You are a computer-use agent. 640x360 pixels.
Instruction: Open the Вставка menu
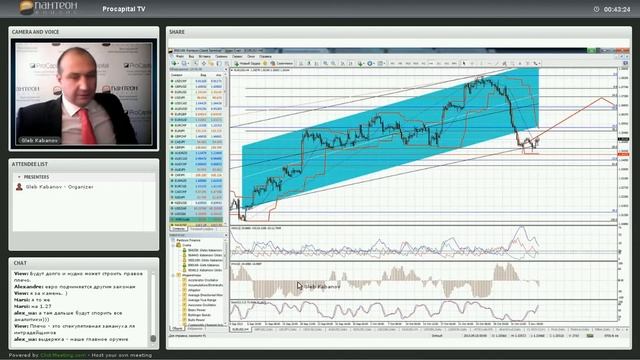coord(205,56)
